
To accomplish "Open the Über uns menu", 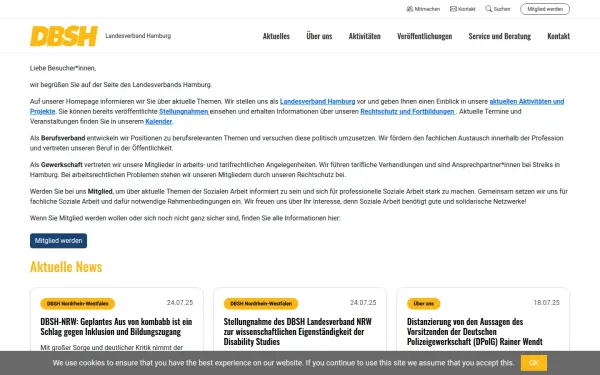I will tap(319, 36).
